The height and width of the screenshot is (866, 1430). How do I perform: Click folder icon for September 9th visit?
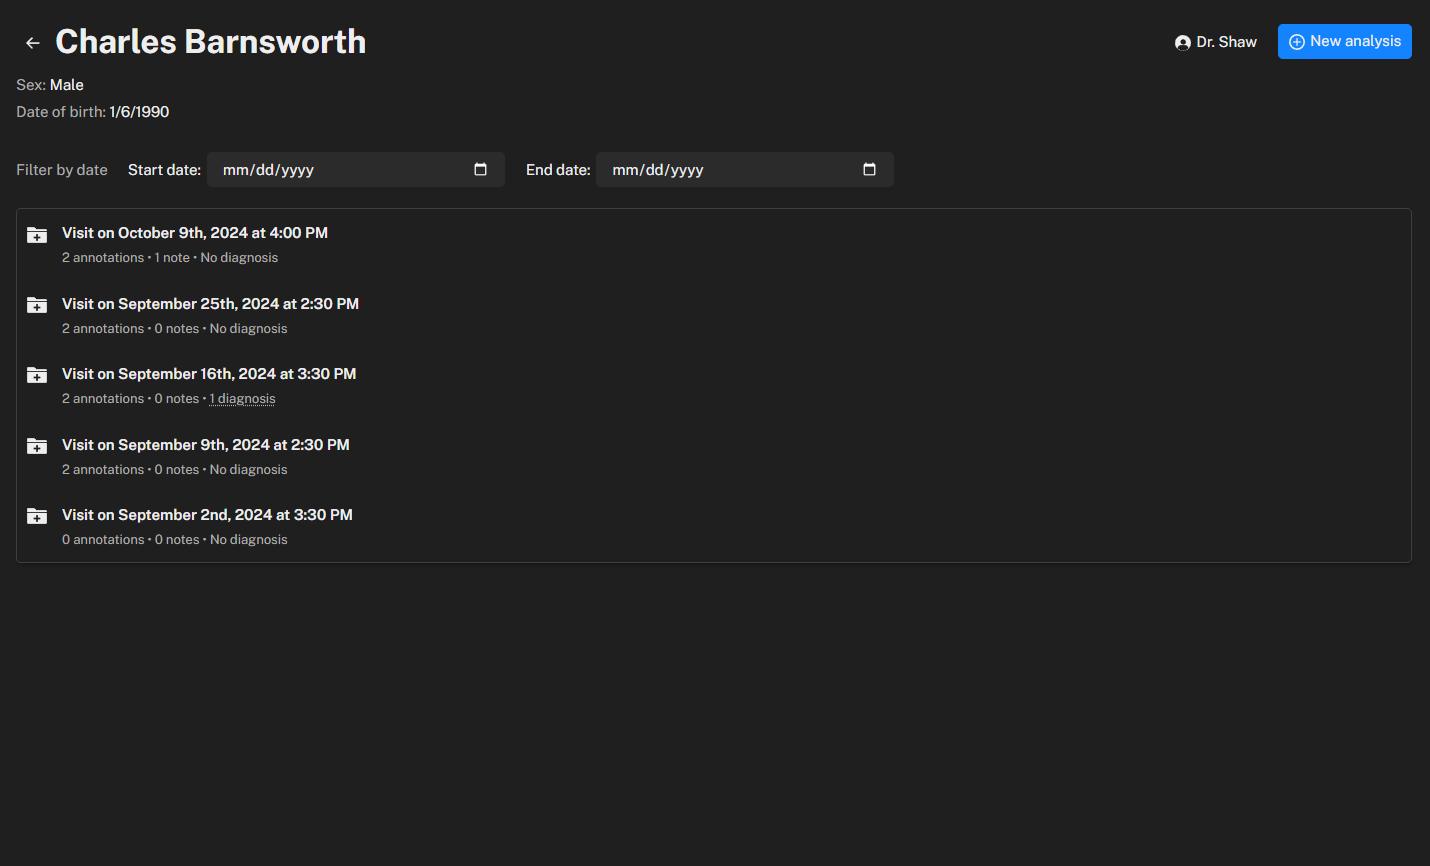37,446
